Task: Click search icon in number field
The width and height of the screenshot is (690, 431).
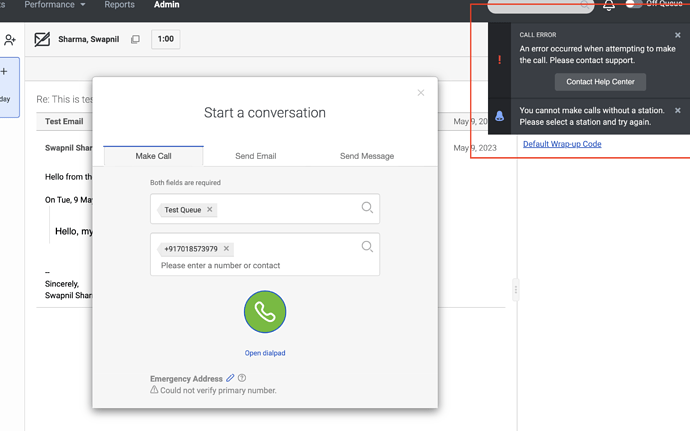Action: click(x=367, y=247)
